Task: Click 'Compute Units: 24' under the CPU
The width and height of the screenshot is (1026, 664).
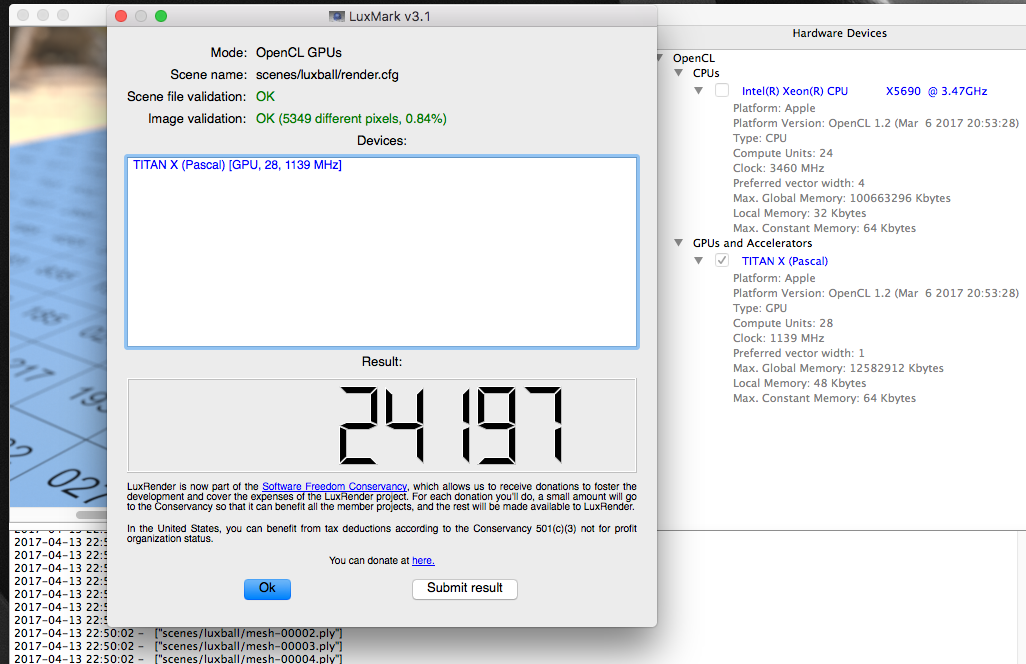Action: click(x=783, y=153)
